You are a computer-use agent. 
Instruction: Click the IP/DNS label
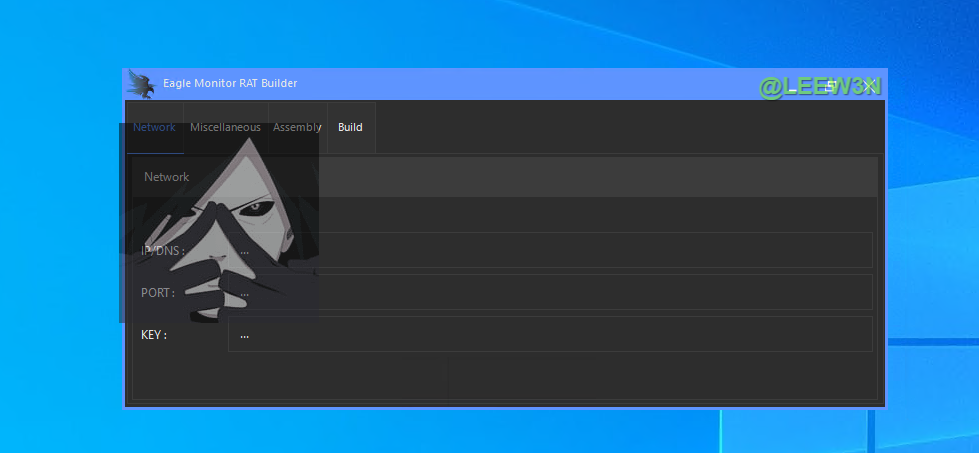pyautogui.click(x=162, y=251)
